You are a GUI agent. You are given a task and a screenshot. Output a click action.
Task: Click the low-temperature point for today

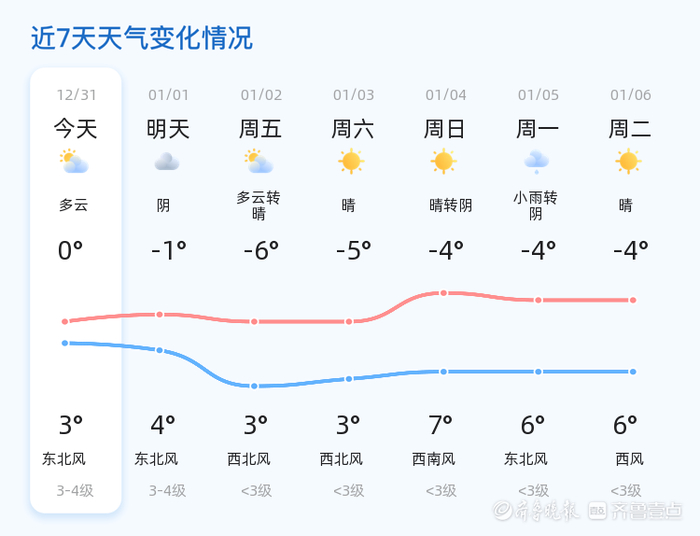point(65,343)
